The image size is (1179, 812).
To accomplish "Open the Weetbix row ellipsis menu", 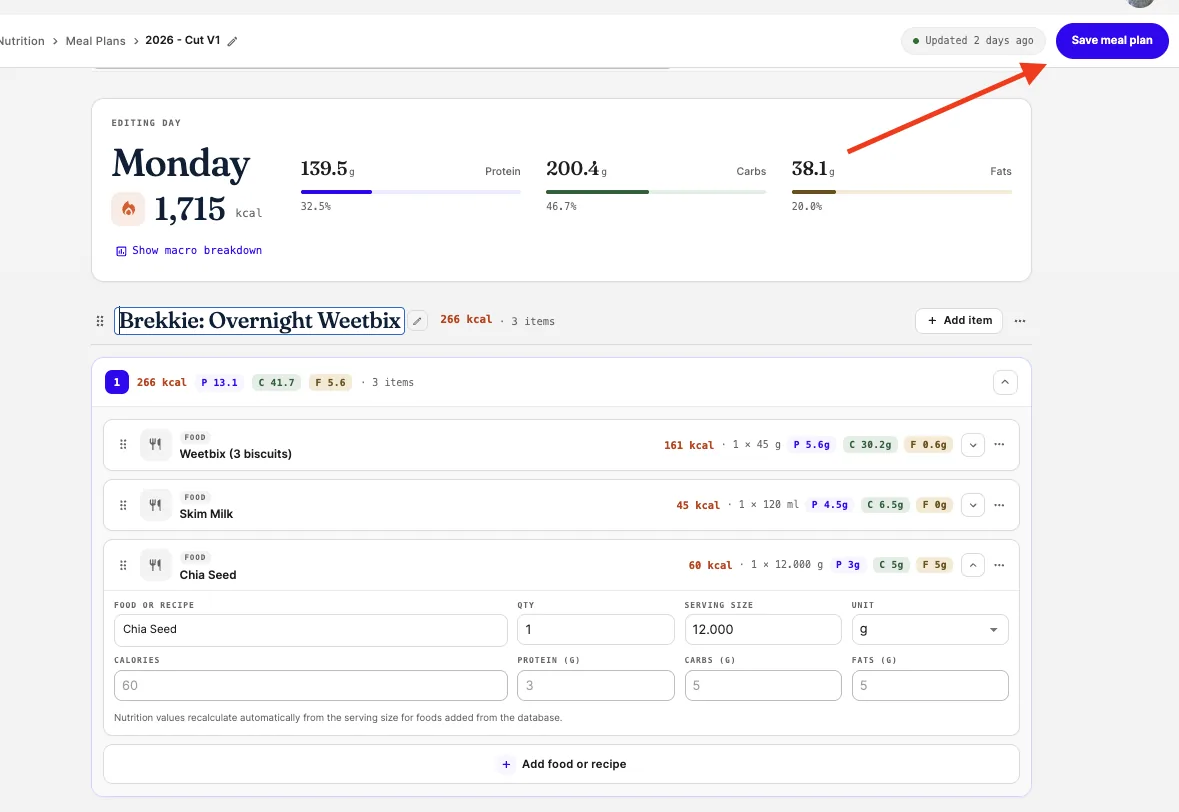I will tap(999, 444).
